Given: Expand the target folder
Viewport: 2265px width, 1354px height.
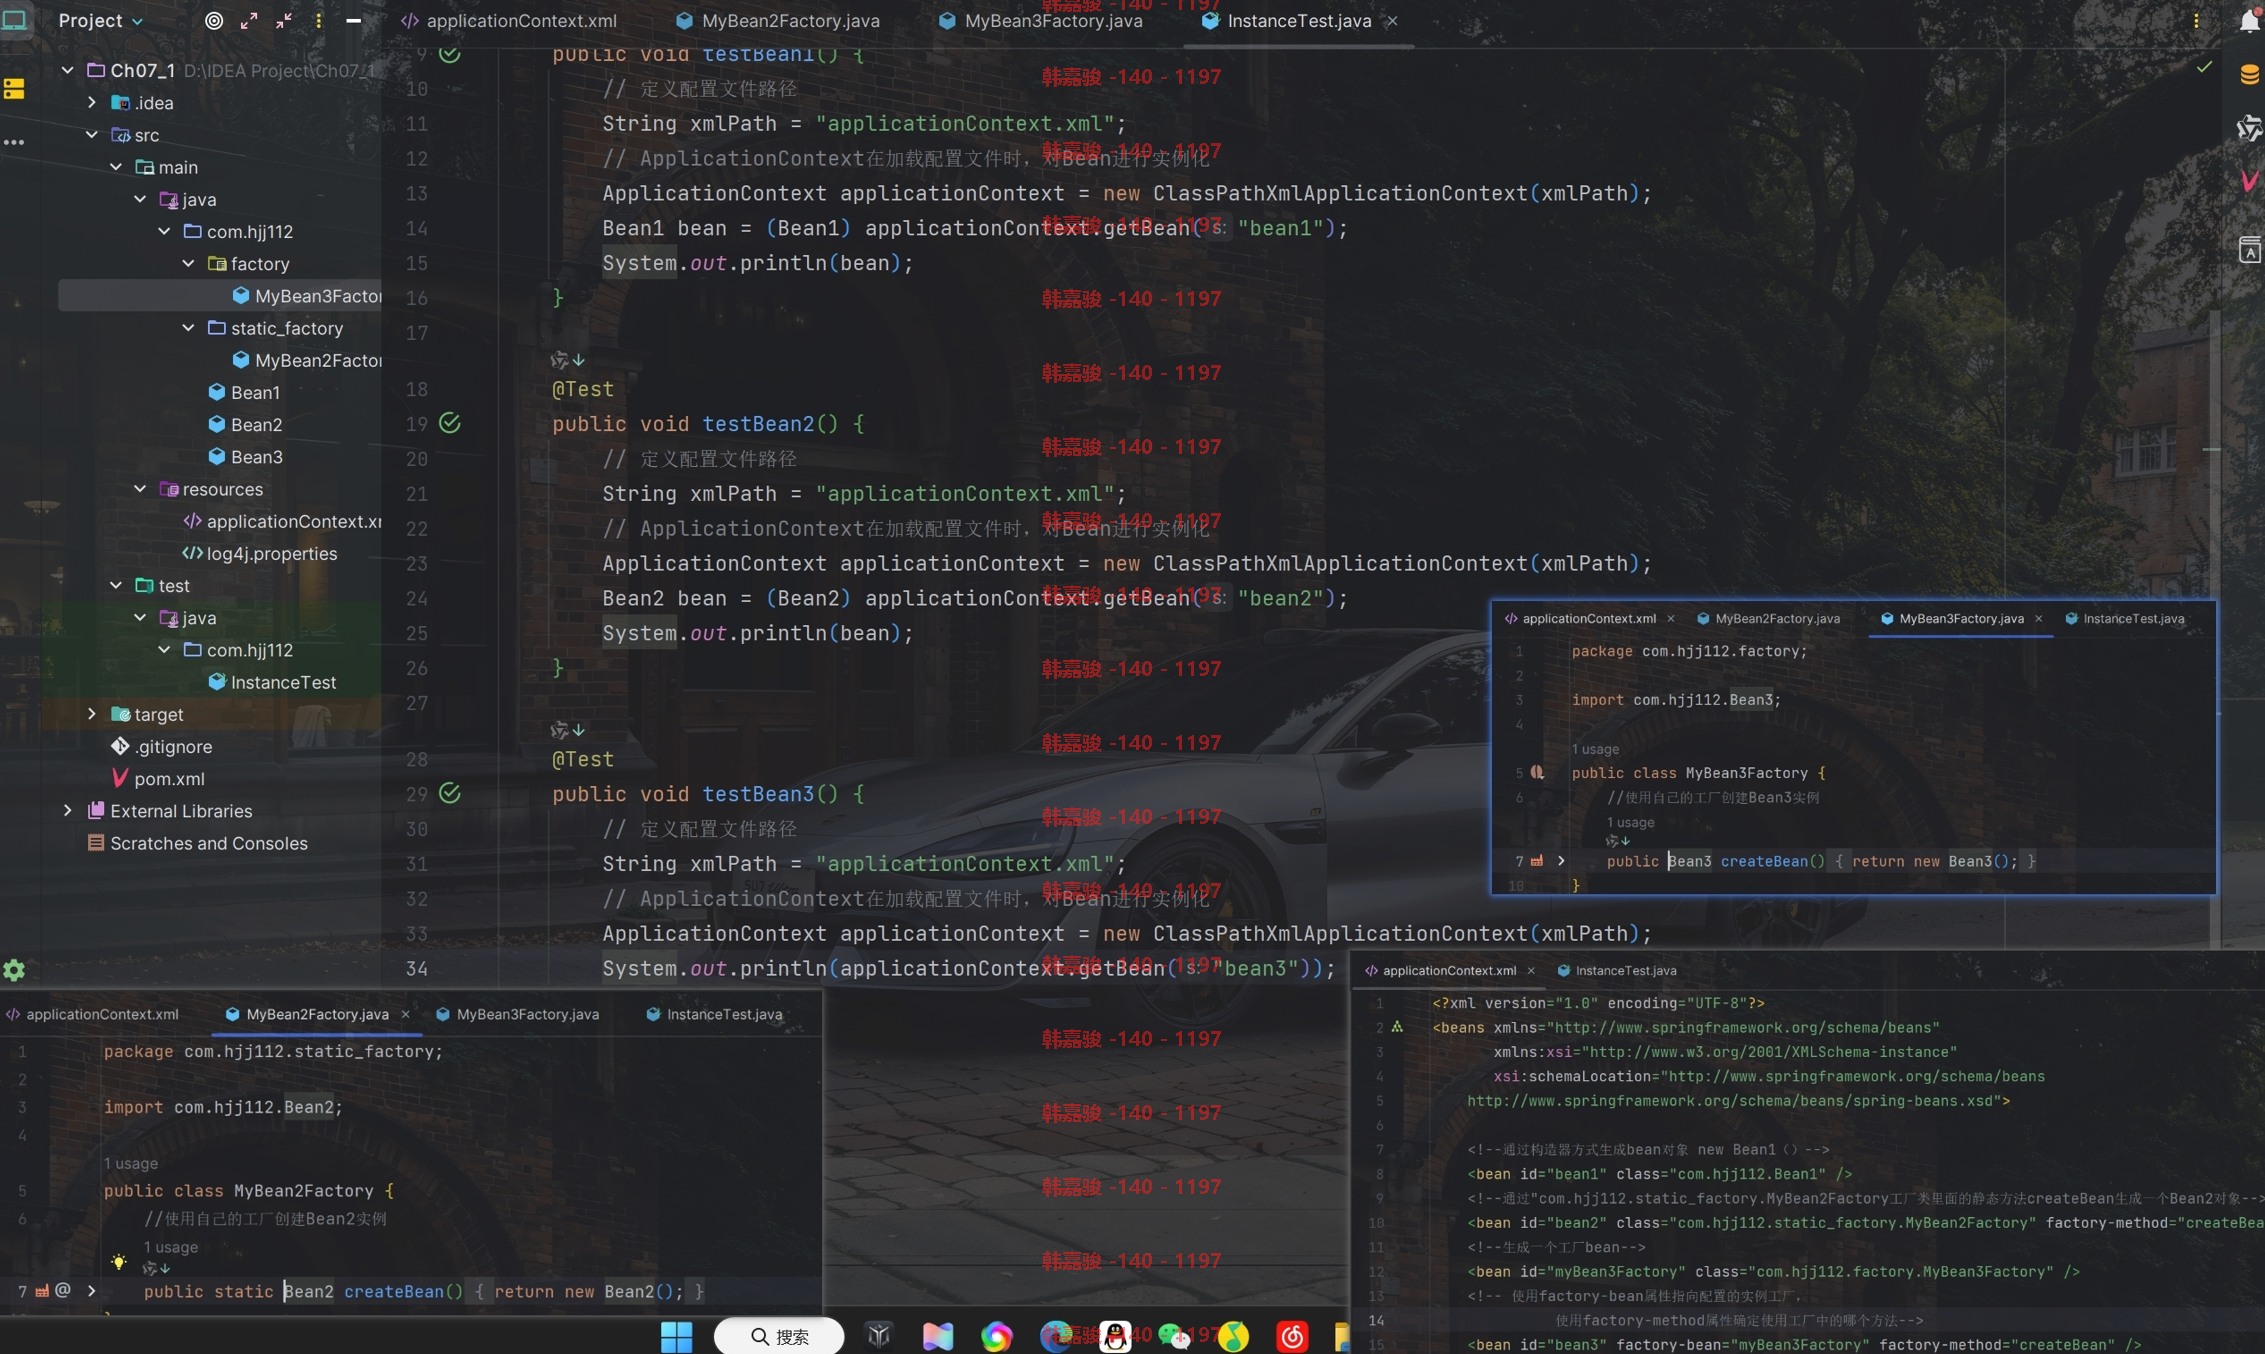Looking at the screenshot, I should [92, 714].
